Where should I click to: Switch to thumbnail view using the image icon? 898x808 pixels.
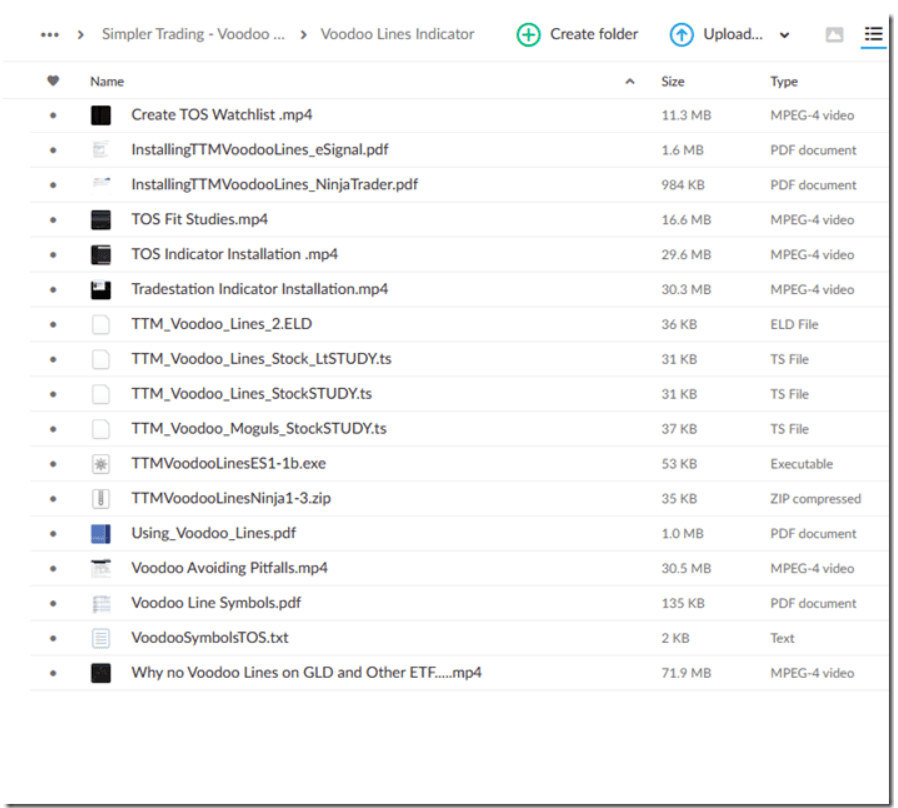pos(835,33)
